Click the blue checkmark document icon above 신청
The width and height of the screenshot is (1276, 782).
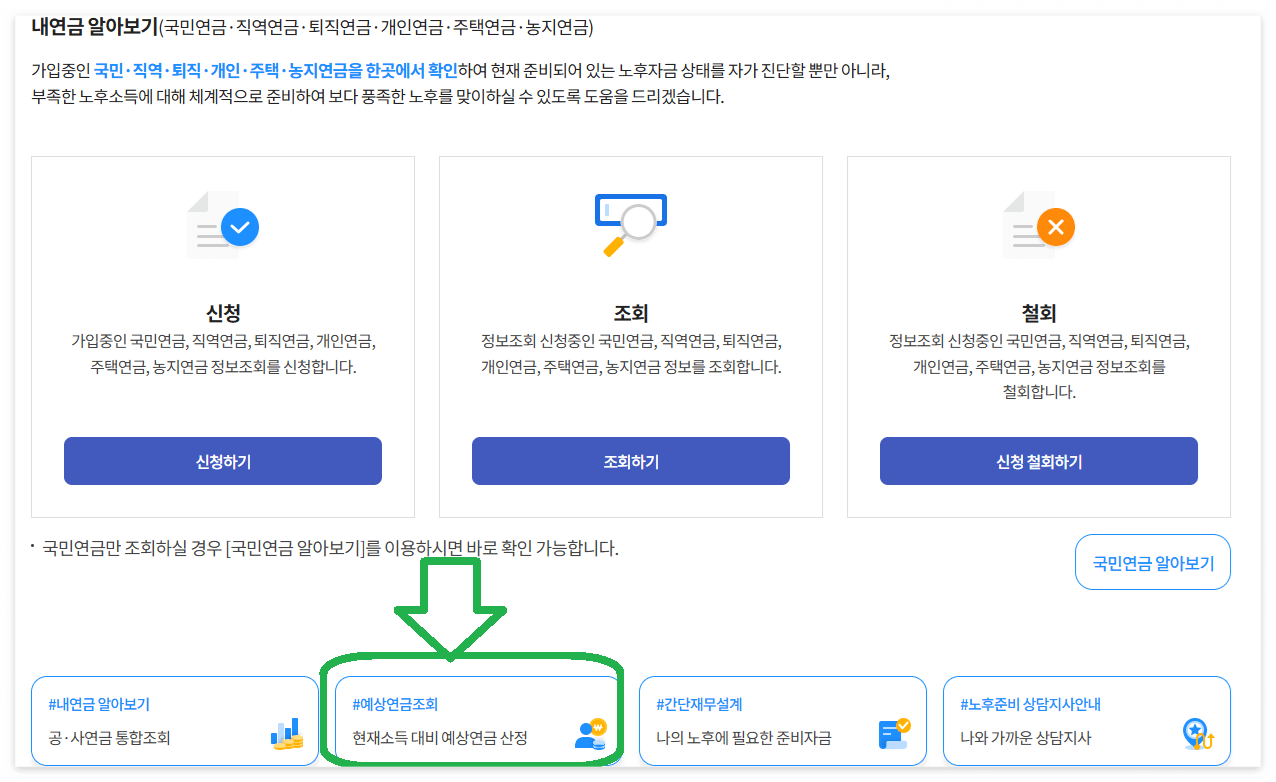[x=222, y=226]
